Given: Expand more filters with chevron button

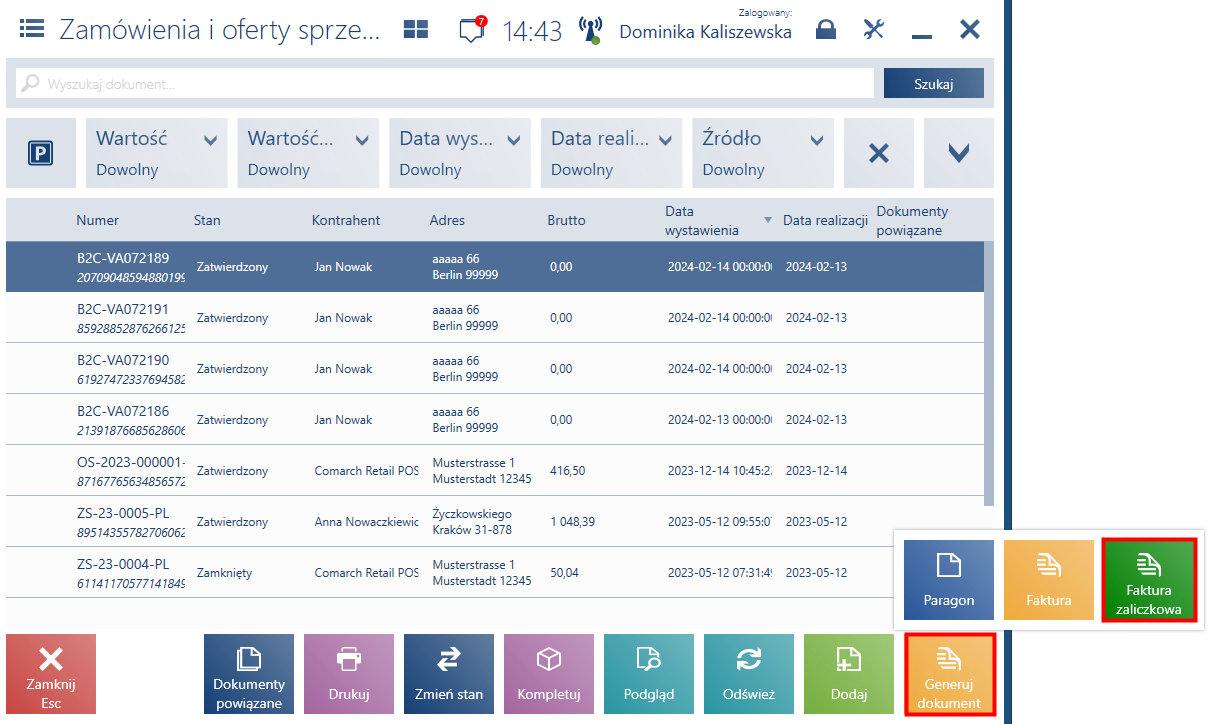Looking at the screenshot, I should 959,153.
